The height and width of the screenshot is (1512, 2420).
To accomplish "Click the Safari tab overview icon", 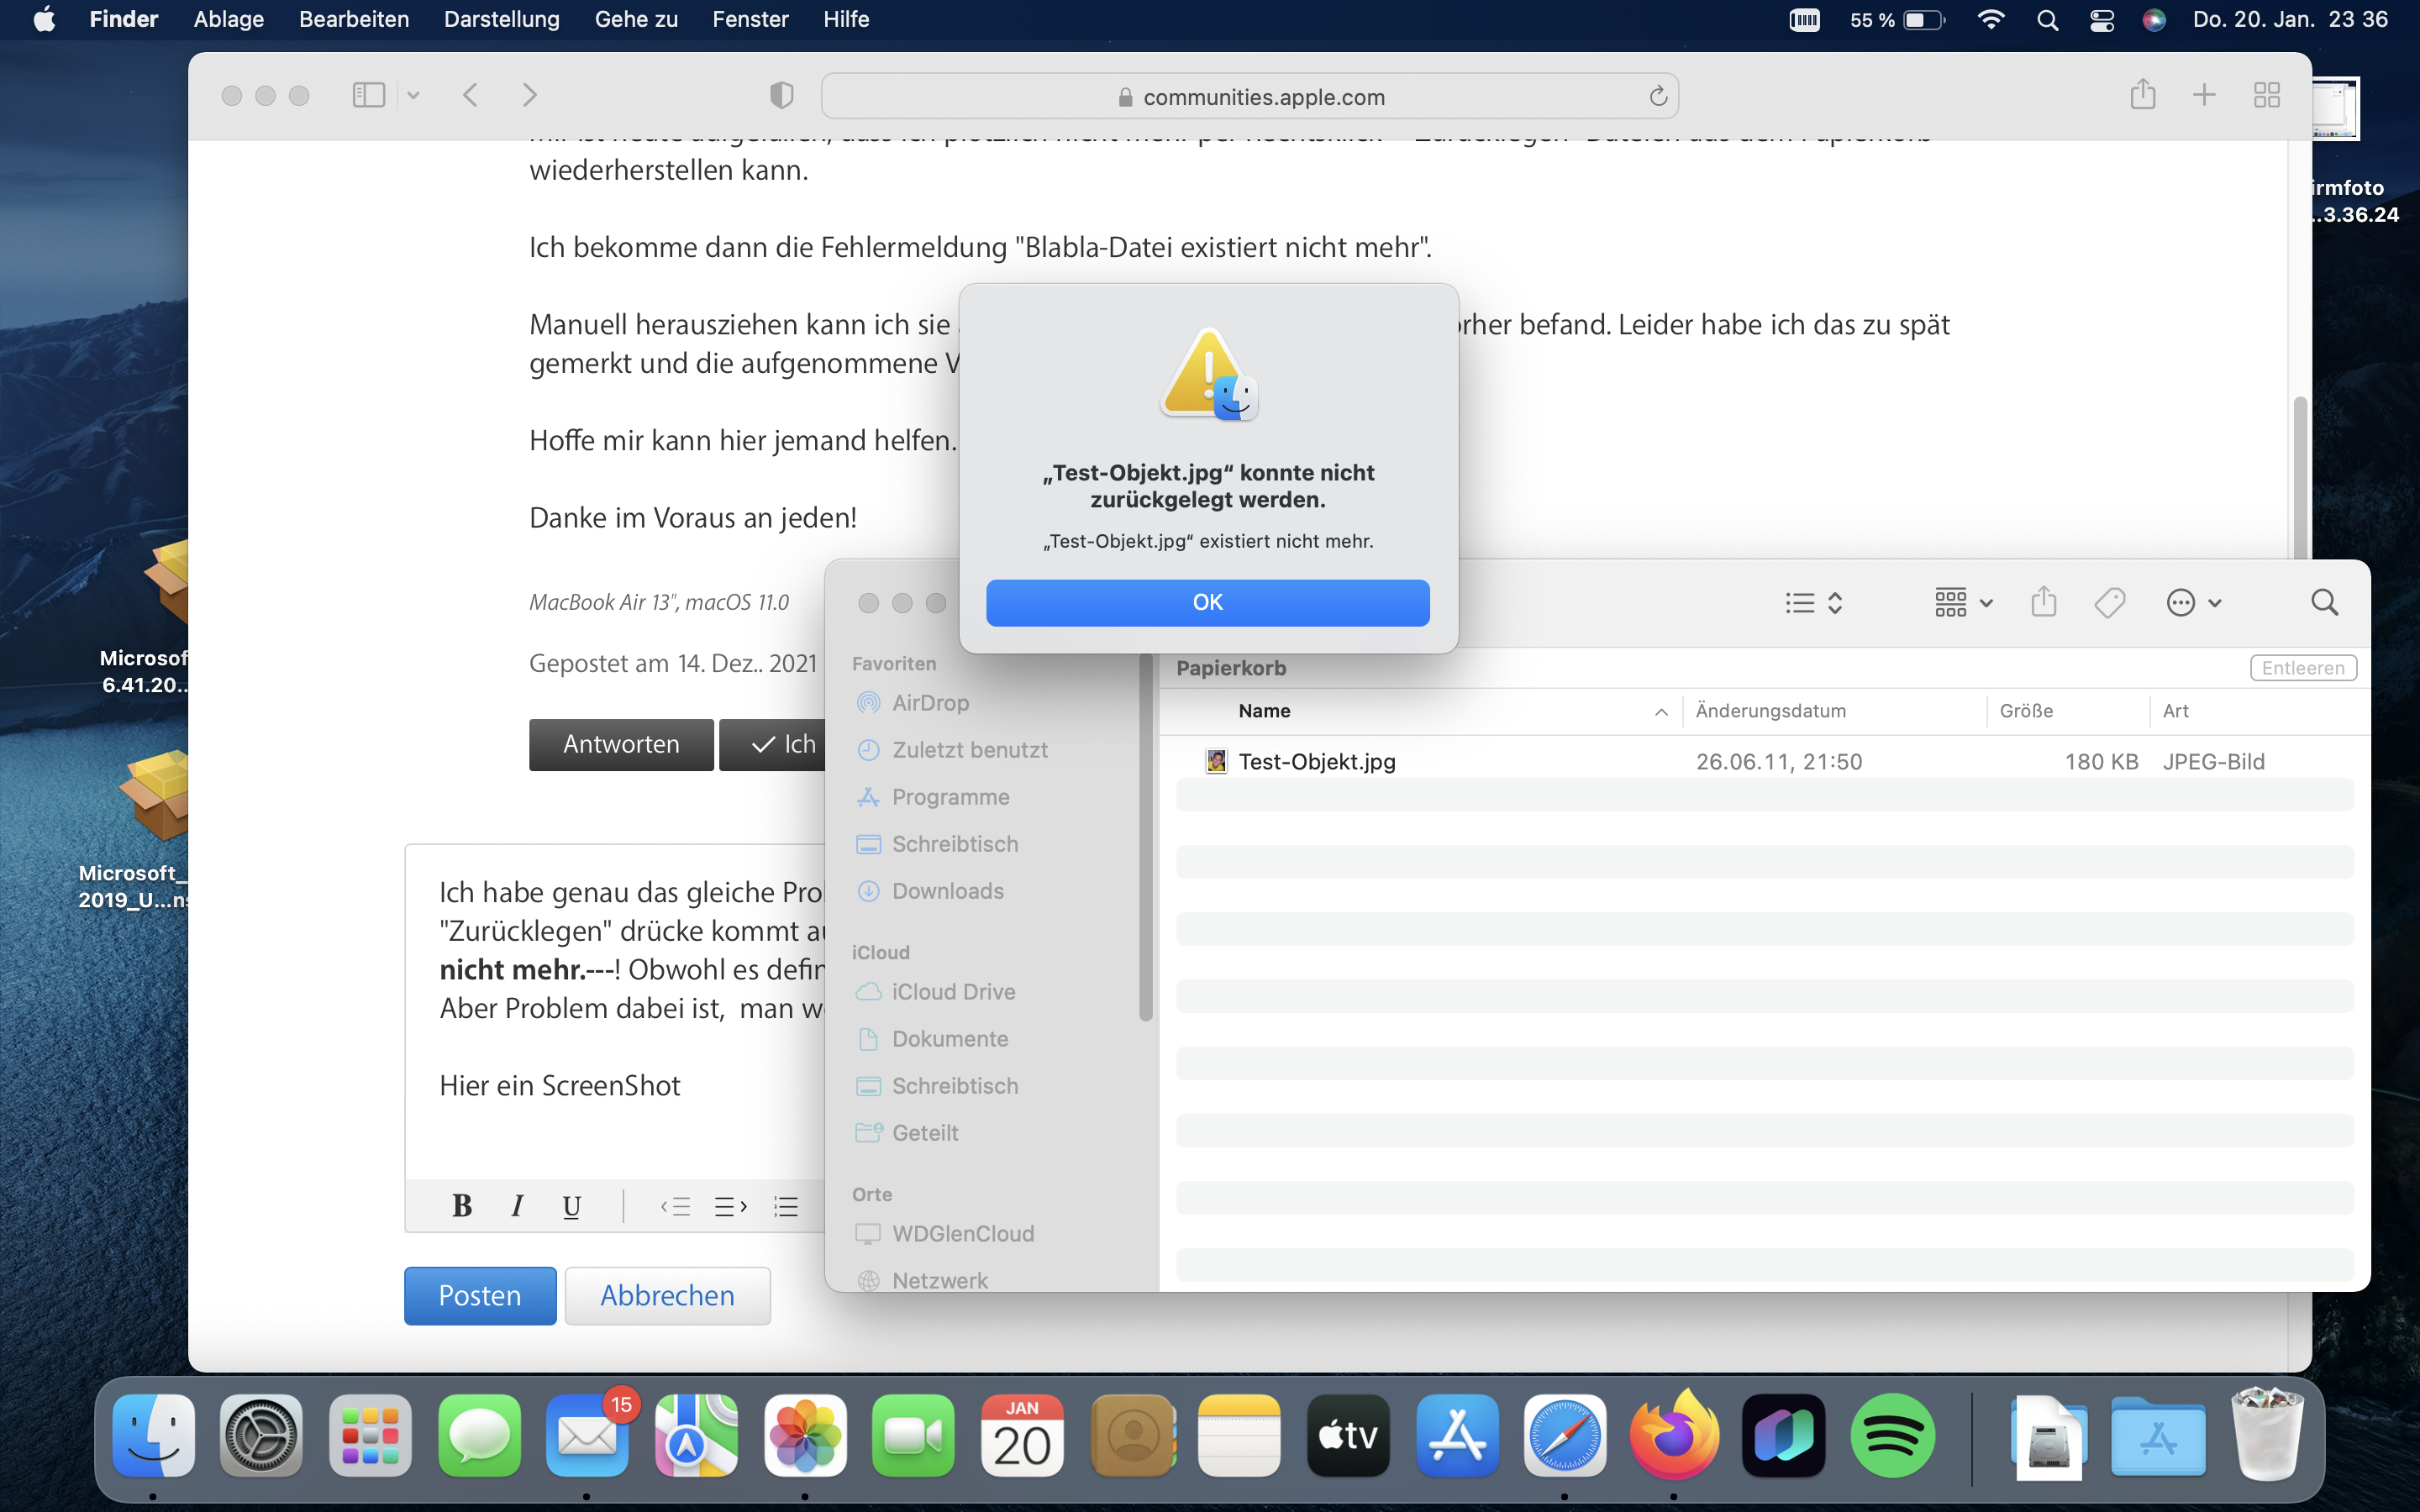I will pyautogui.click(x=2266, y=96).
